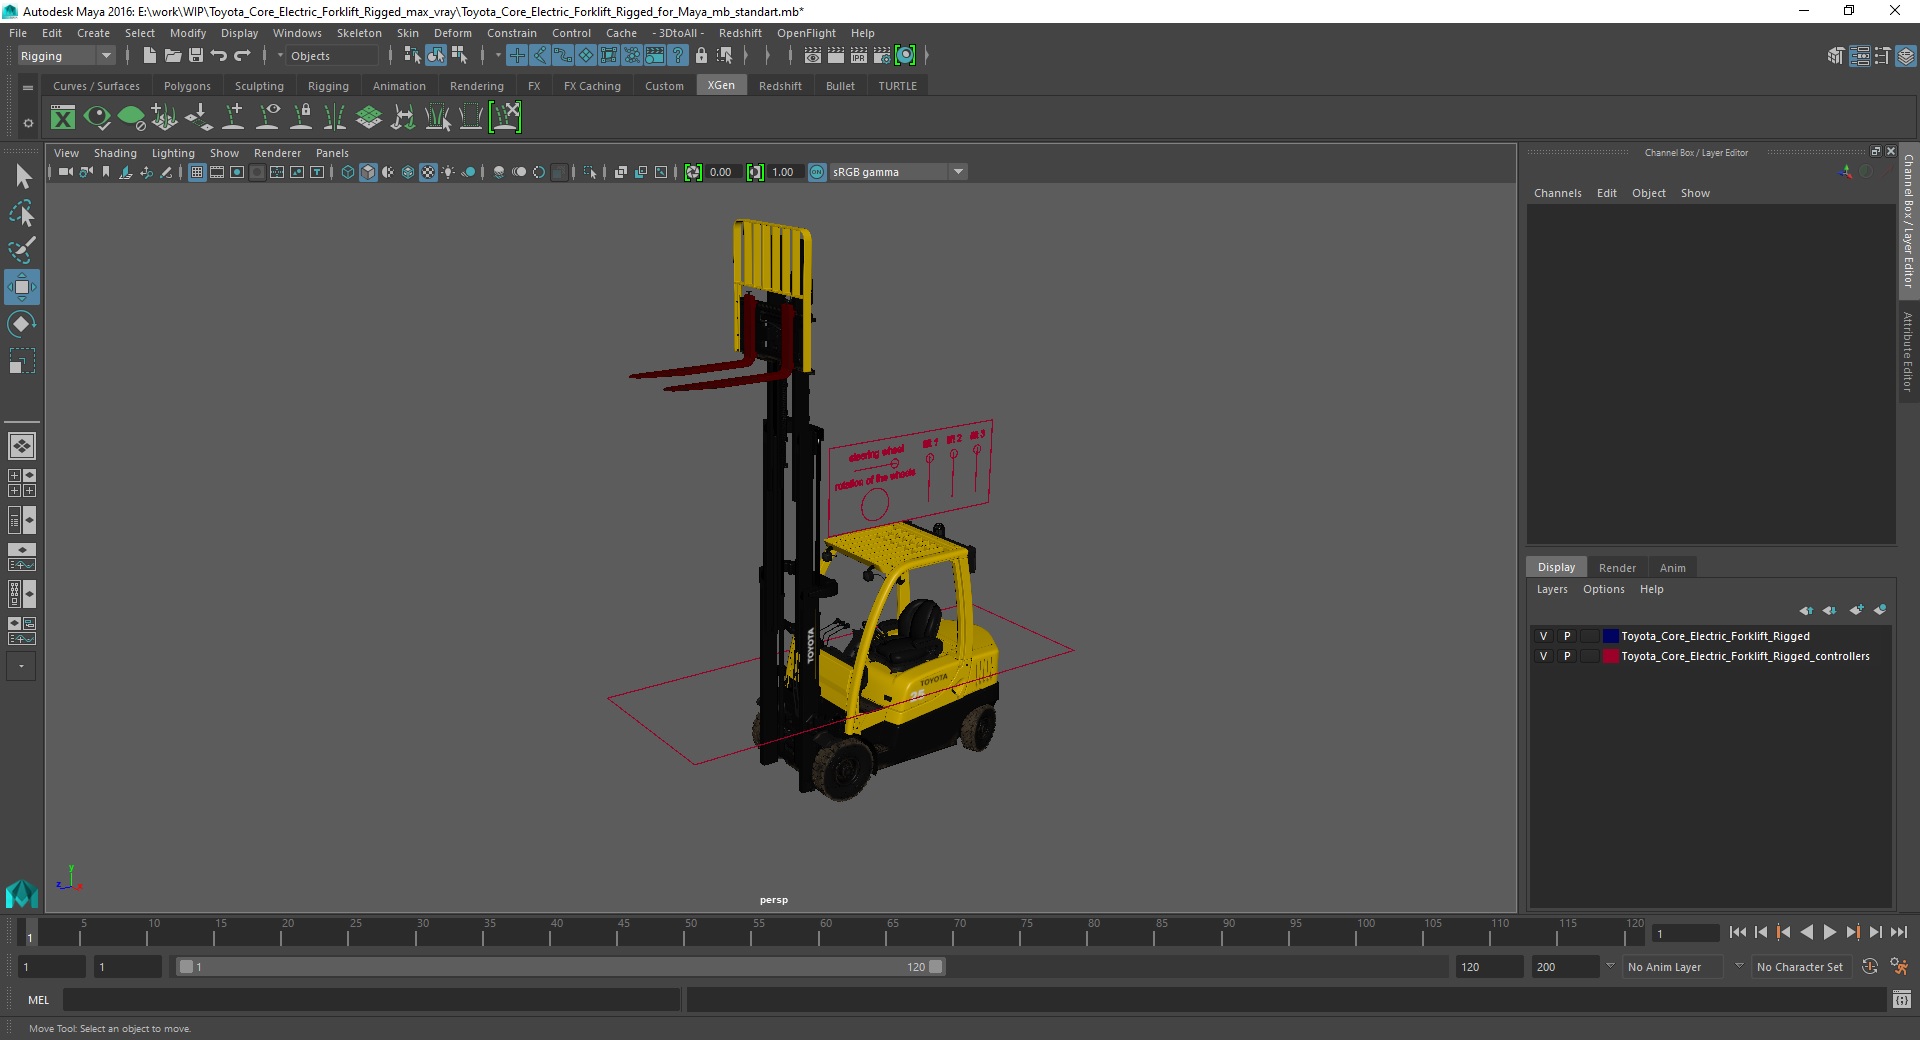
Task: Click the XGen window shelf icon
Action: (x=63, y=118)
